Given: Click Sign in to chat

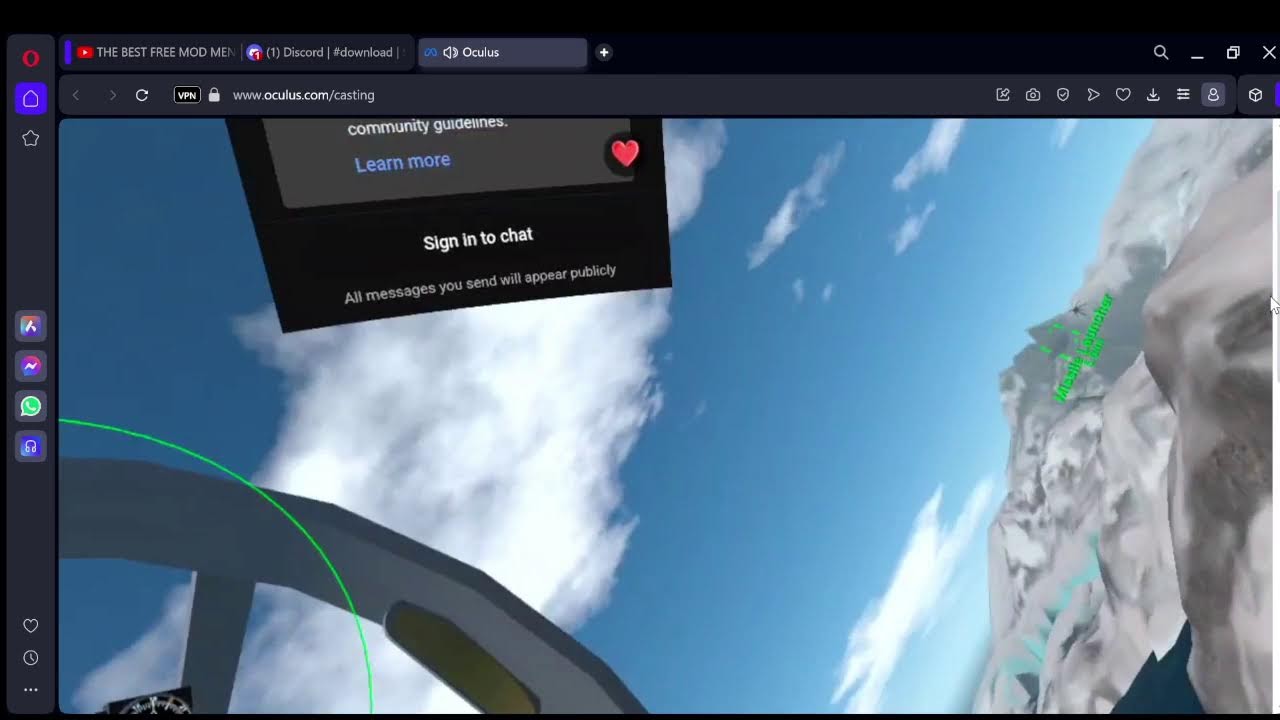Looking at the screenshot, I should (478, 239).
